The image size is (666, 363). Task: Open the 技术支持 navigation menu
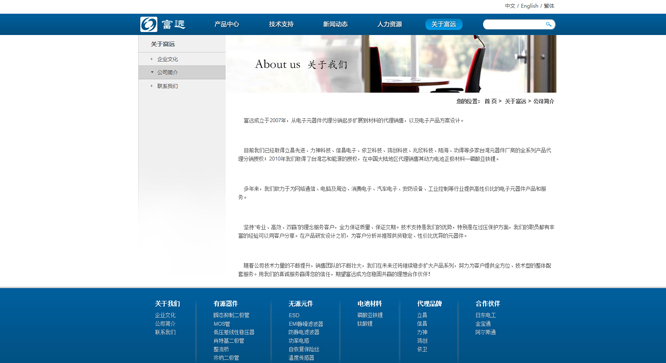281,24
